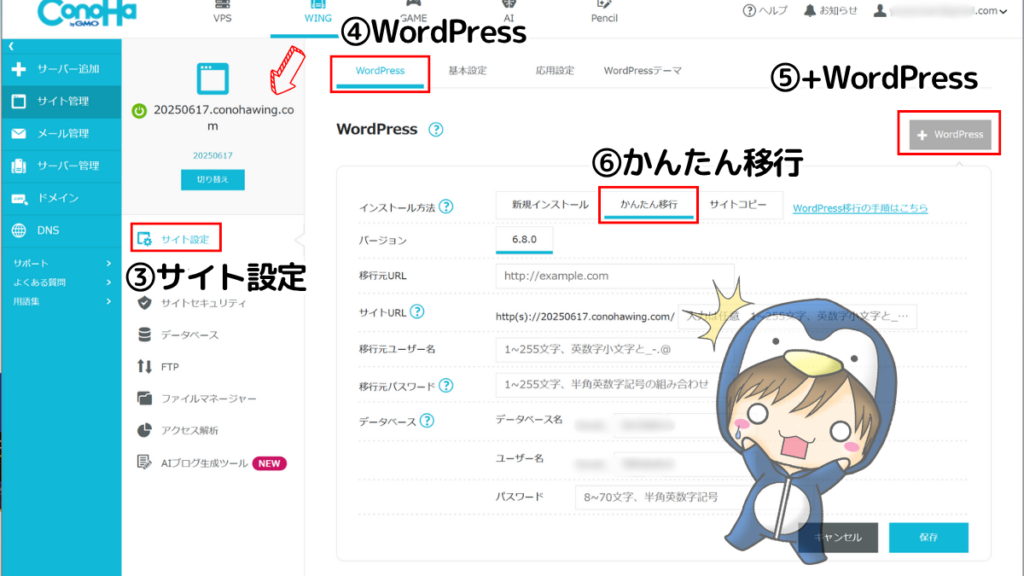Click the アクセス解析 pie chart icon

144,430
